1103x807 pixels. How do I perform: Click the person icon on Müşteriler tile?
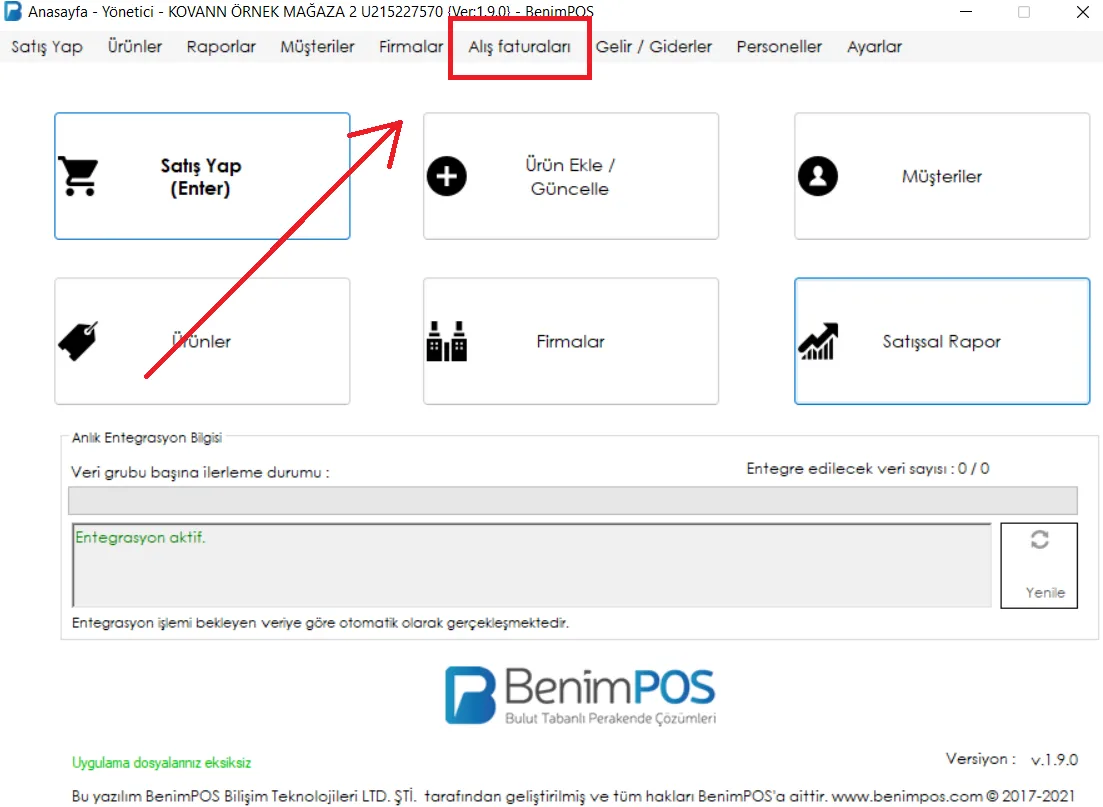tap(817, 176)
